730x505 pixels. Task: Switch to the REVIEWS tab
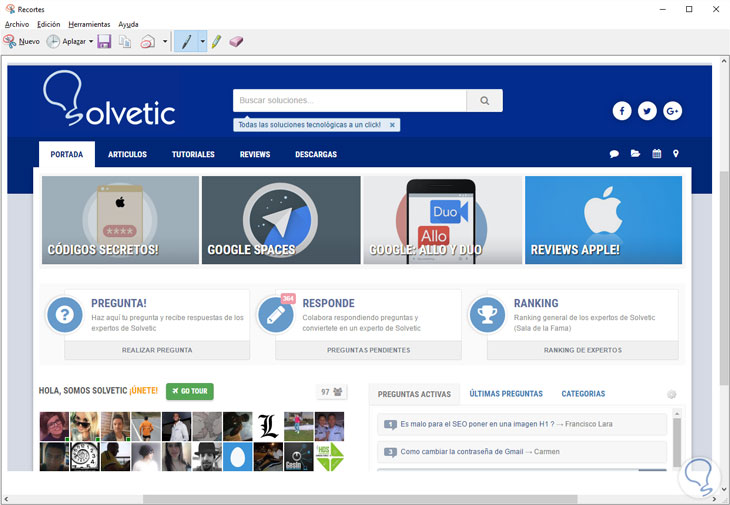point(255,154)
